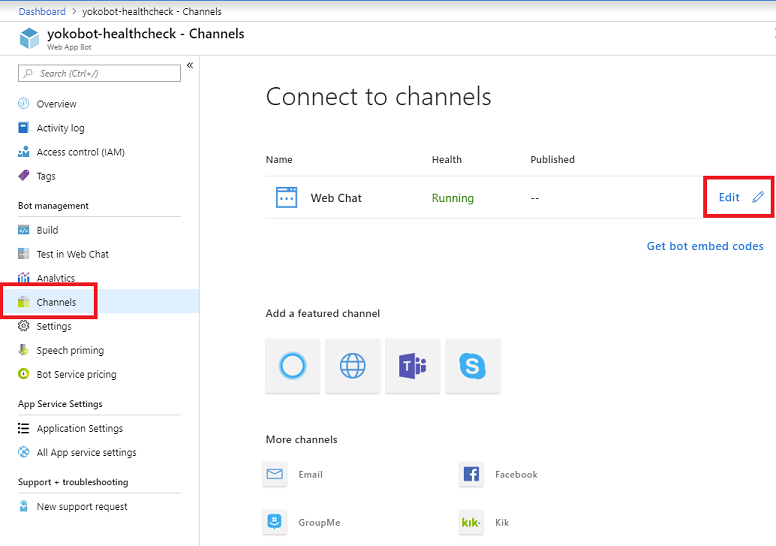
Task: Collapse the sidebar with double chevron
Action: pos(190,65)
